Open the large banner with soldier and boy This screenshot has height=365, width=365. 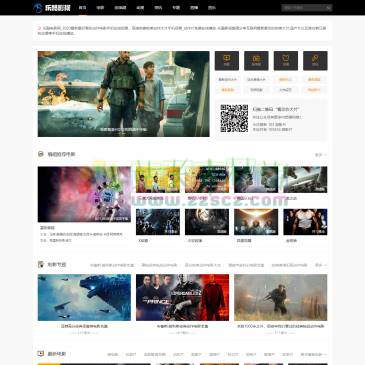pos(123,94)
